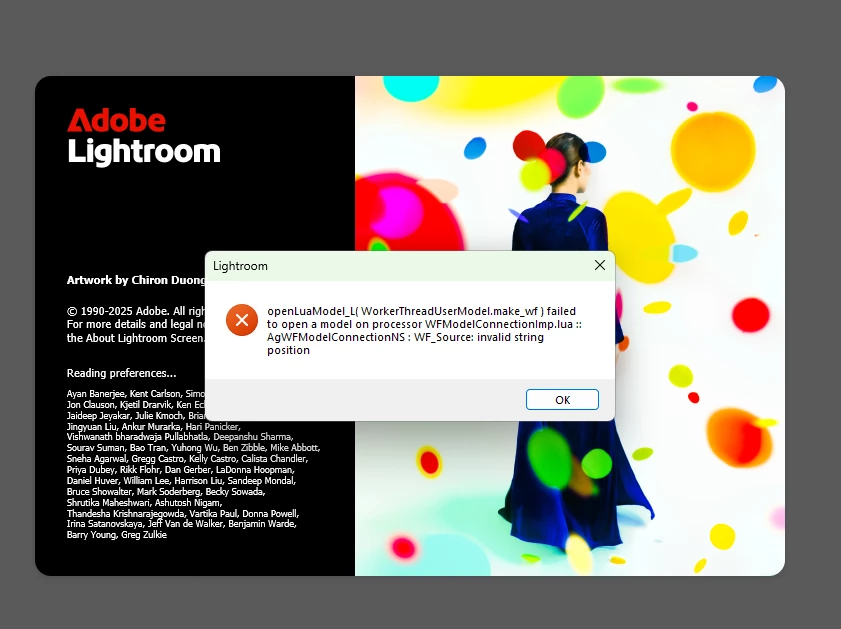
Task: Click the 'Barry Young, Greg Zulkie' credits line
Action: [116, 535]
